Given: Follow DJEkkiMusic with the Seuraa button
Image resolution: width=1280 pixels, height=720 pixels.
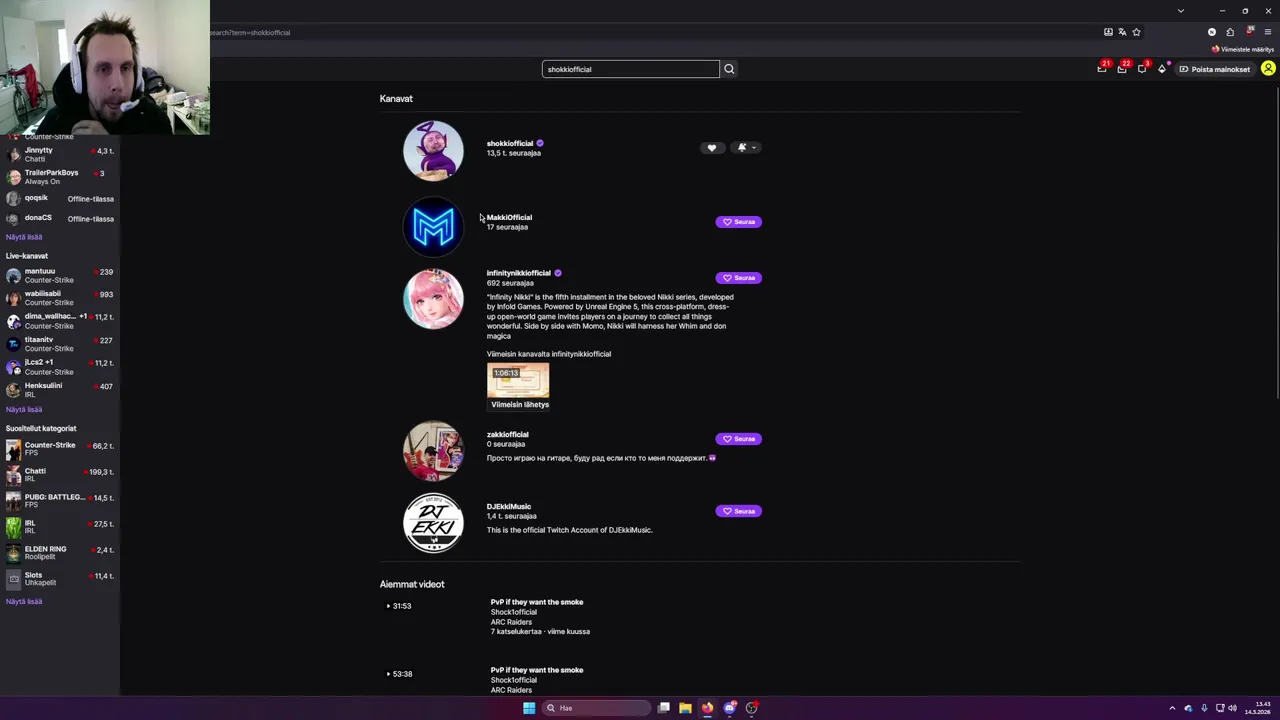Looking at the screenshot, I should pos(739,511).
